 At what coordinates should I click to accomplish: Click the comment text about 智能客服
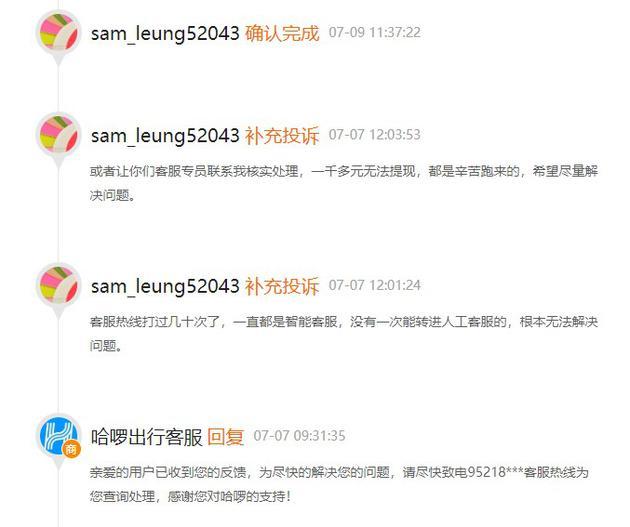click(344, 333)
